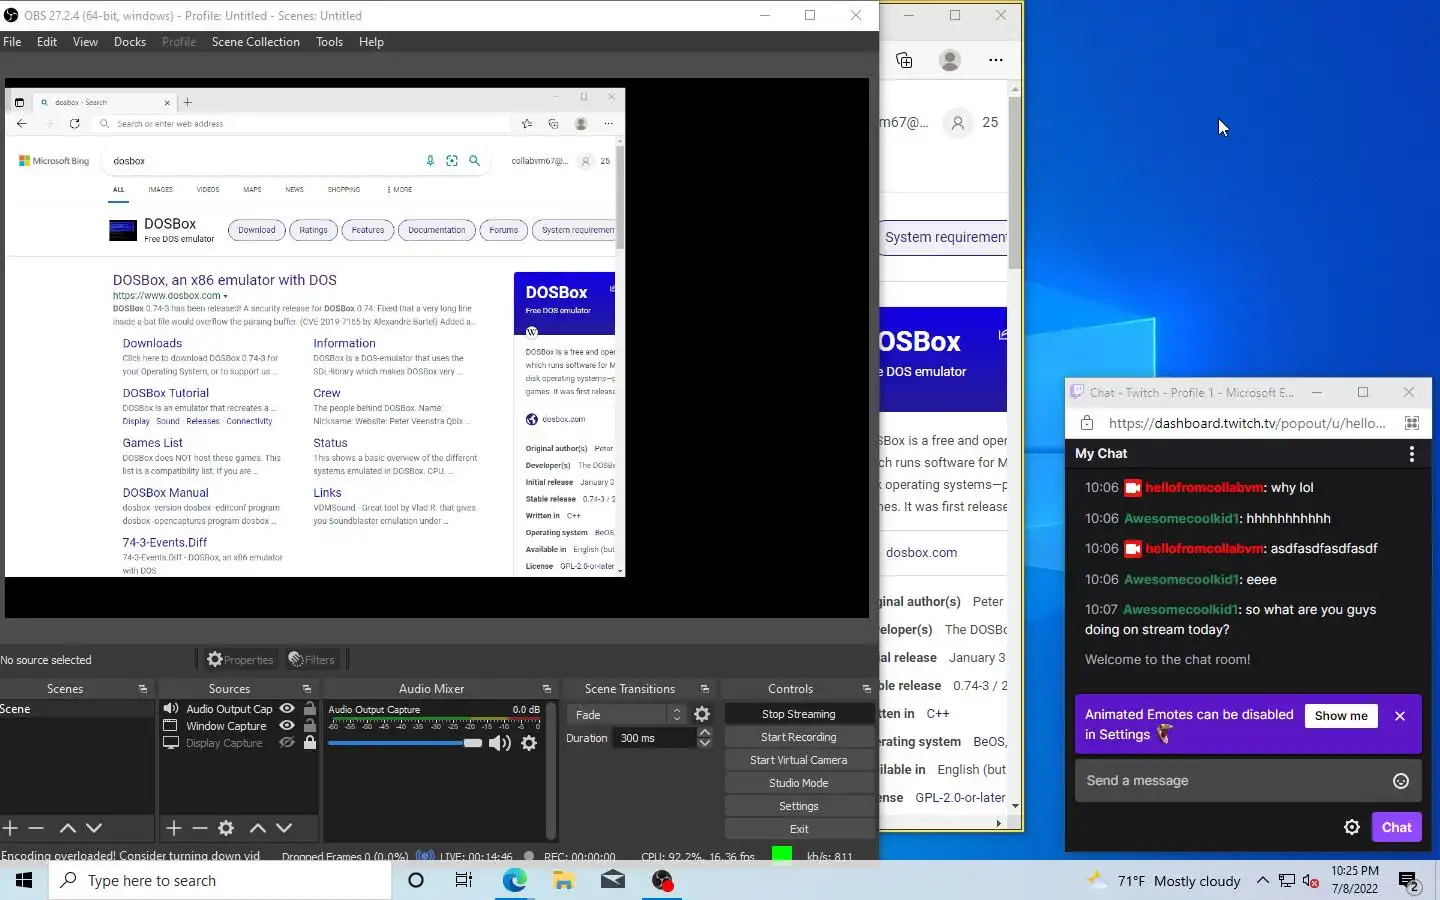This screenshot has height=900, width=1440.
Task: Open the File menu in OBS
Action: click(x=12, y=42)
